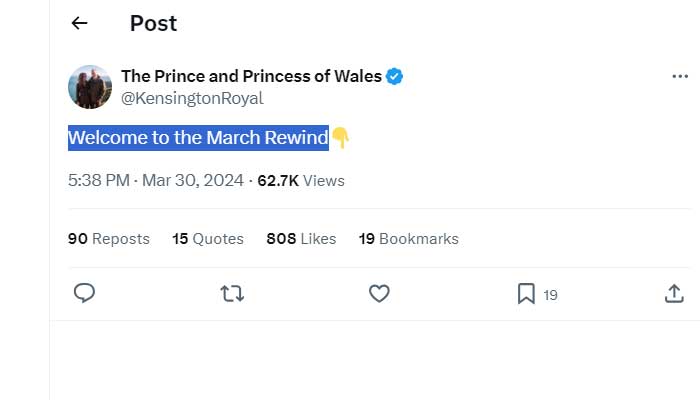
Task: Show the 15 Quotes list
Action: 208,239
